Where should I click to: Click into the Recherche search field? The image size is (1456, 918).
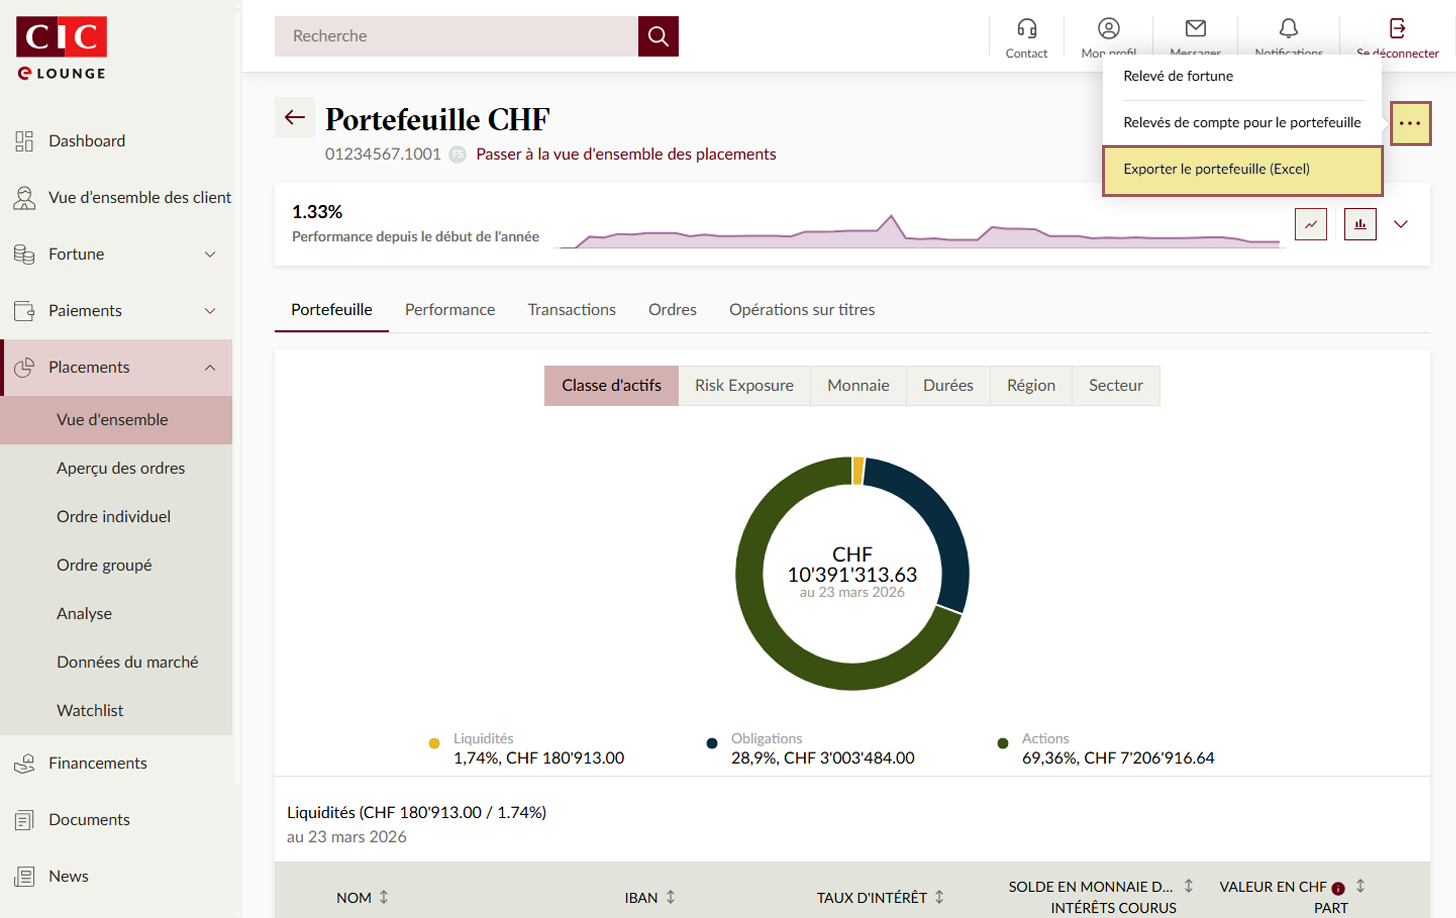(456, 36)
